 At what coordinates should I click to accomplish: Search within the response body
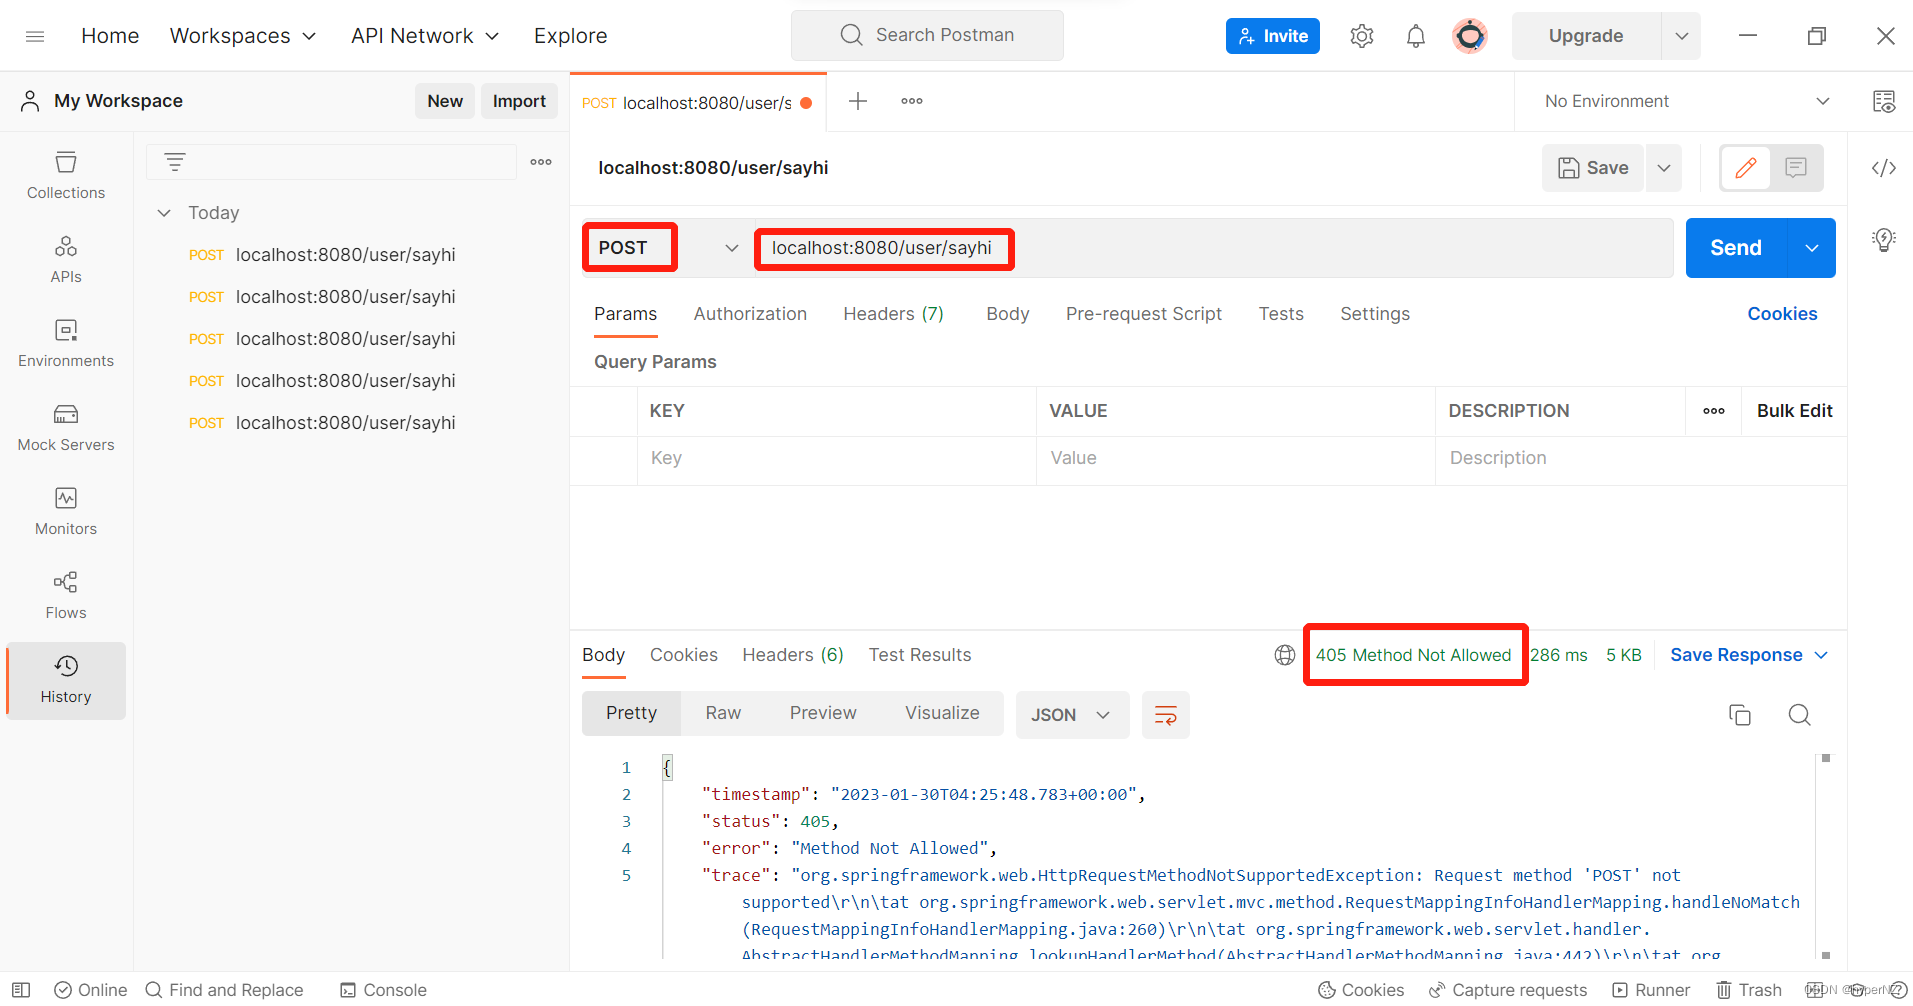[x=1800, y=715]
